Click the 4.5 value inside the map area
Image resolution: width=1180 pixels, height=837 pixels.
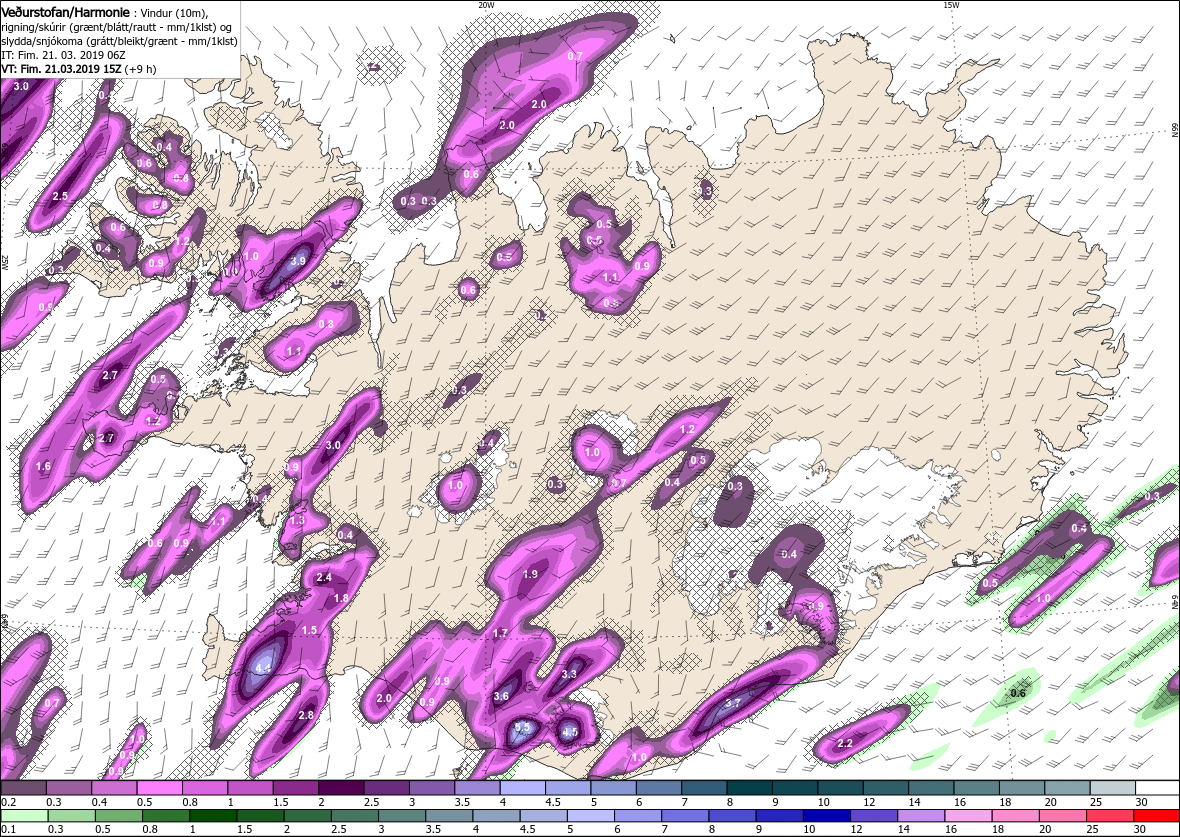click(x=570, y=732)
